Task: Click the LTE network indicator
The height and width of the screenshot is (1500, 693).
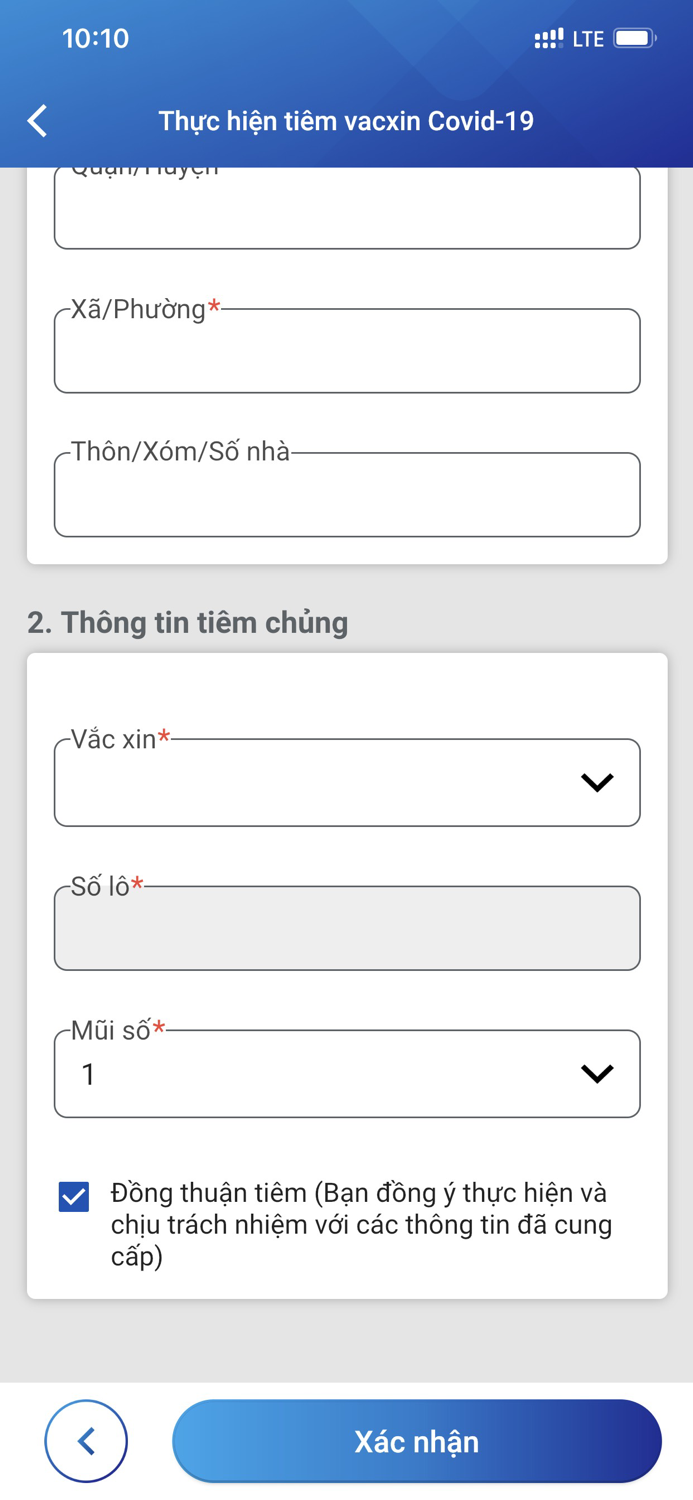Action: point(588,38)
